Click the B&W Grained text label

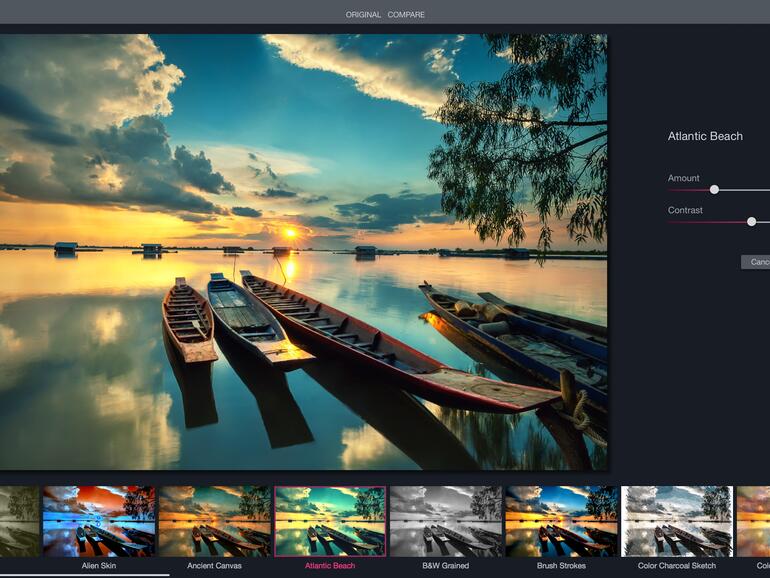pyautogui.click(x=446, y=566)
